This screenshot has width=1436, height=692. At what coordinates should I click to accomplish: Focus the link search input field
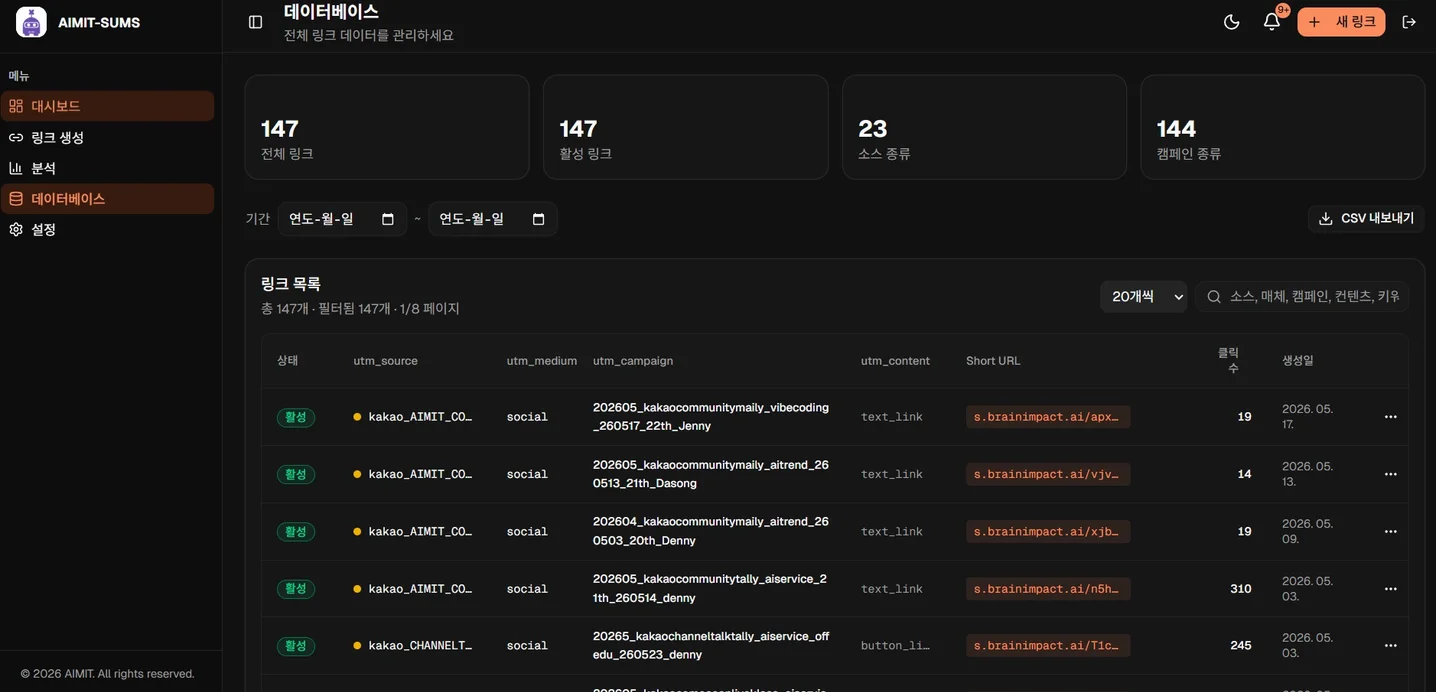[x=1302, y=297]
